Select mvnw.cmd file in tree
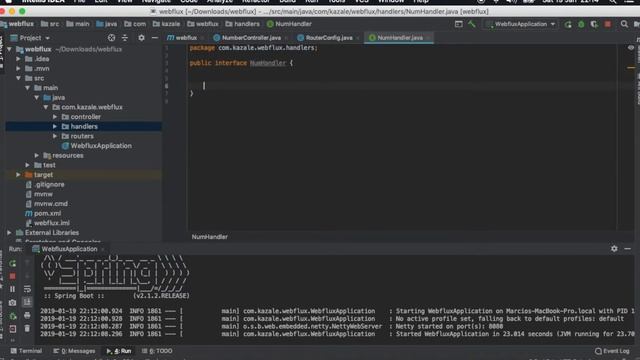This screenshot has height=360, width=640. point(47,204)
